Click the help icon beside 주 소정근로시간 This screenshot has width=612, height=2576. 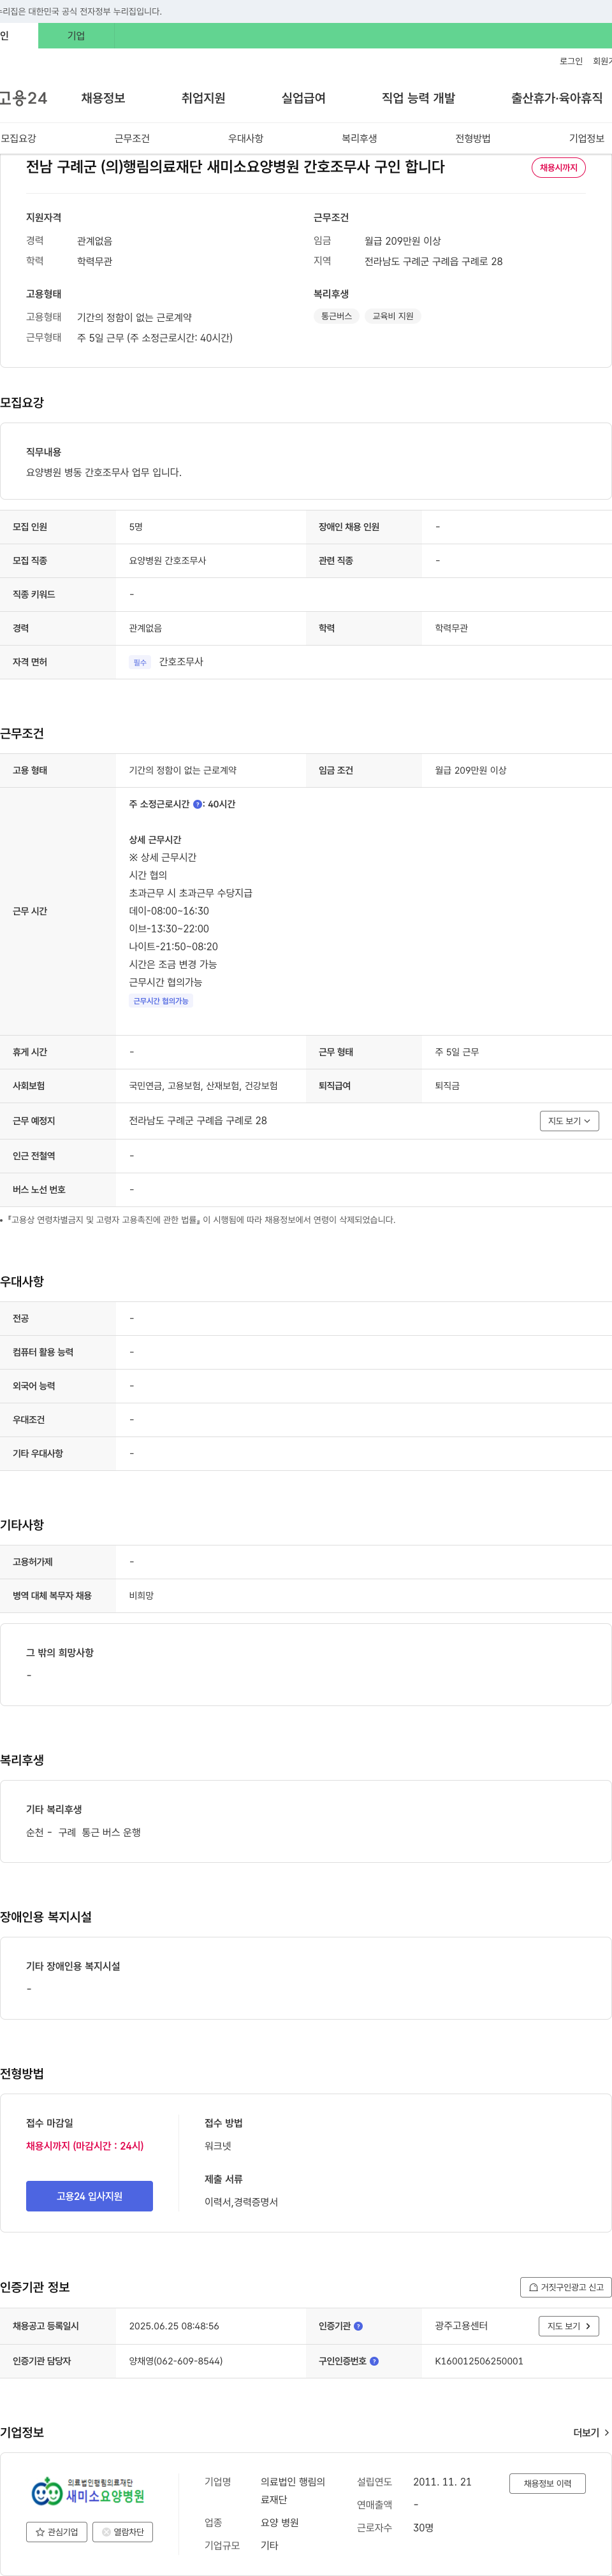pyautogui.click(x=198, y=804)
